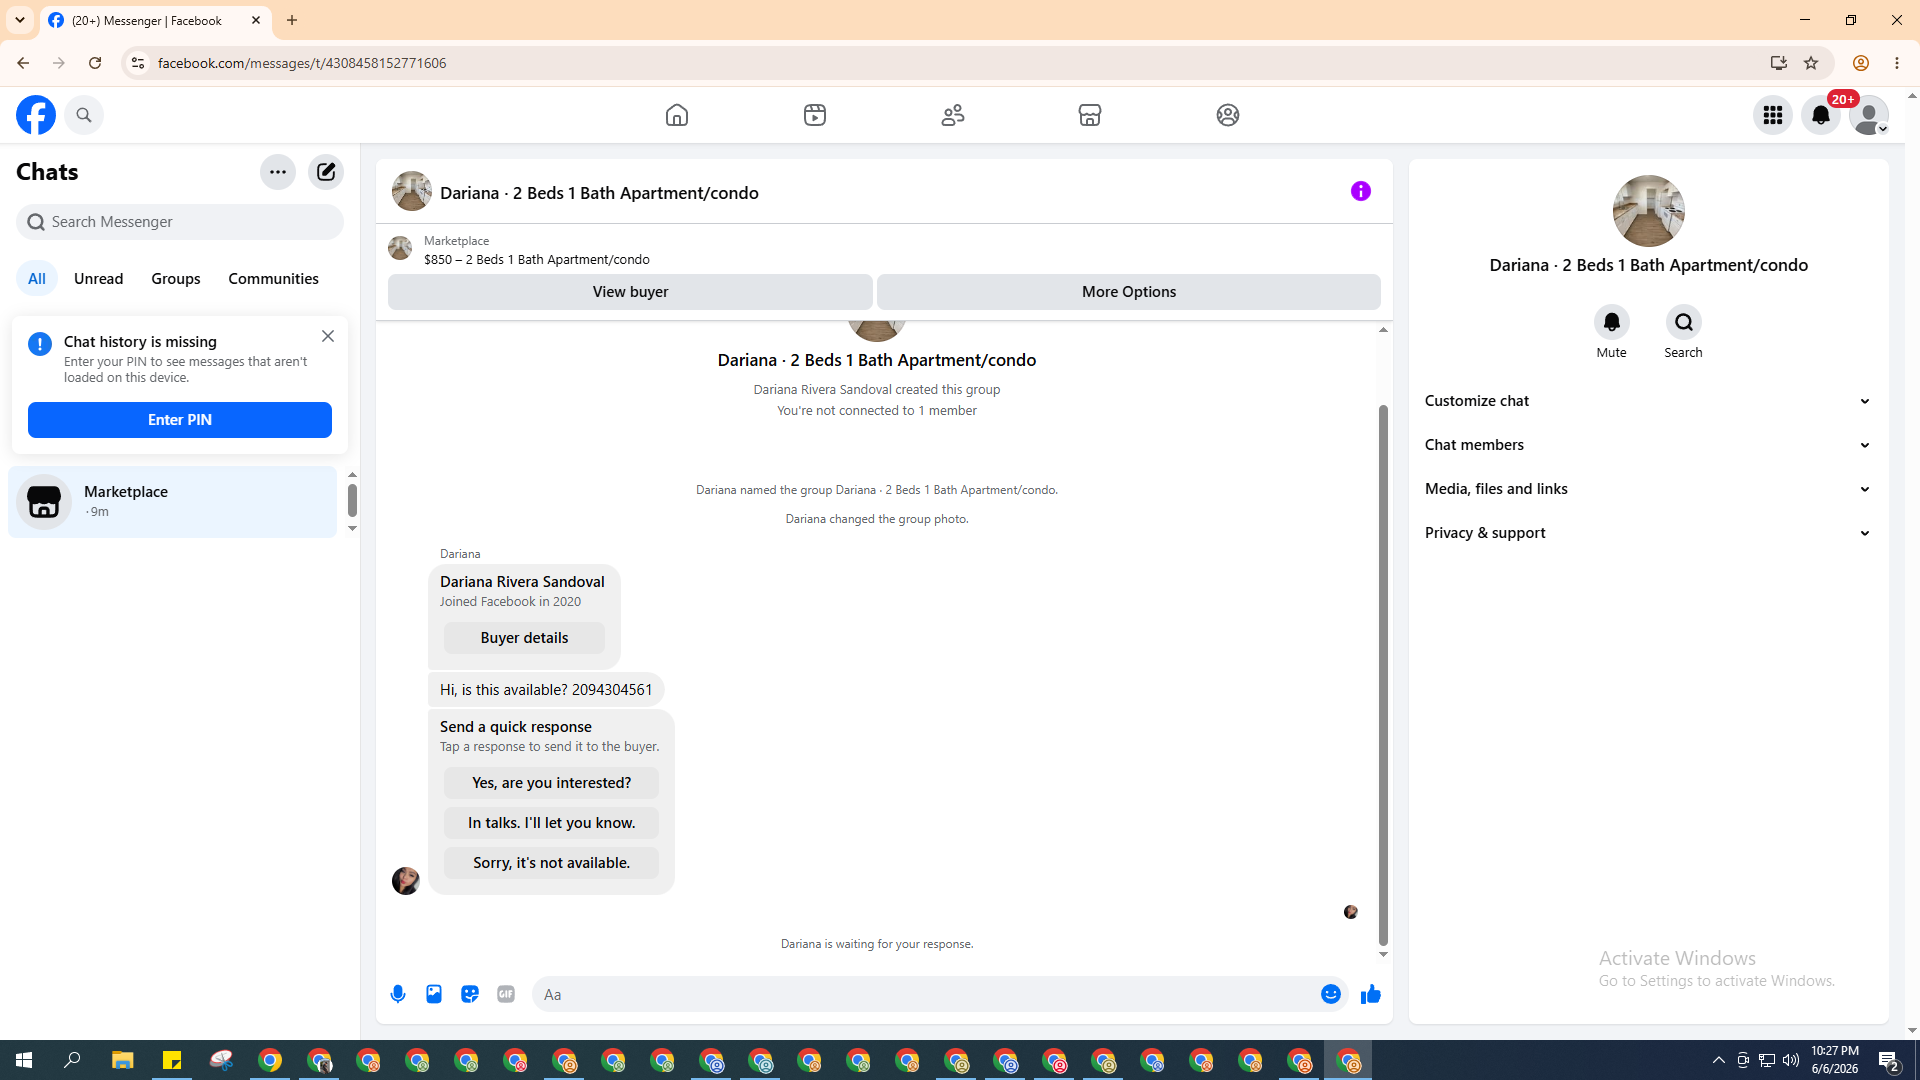
Task: Open the notifications bell
Action: coord(1821,115)
